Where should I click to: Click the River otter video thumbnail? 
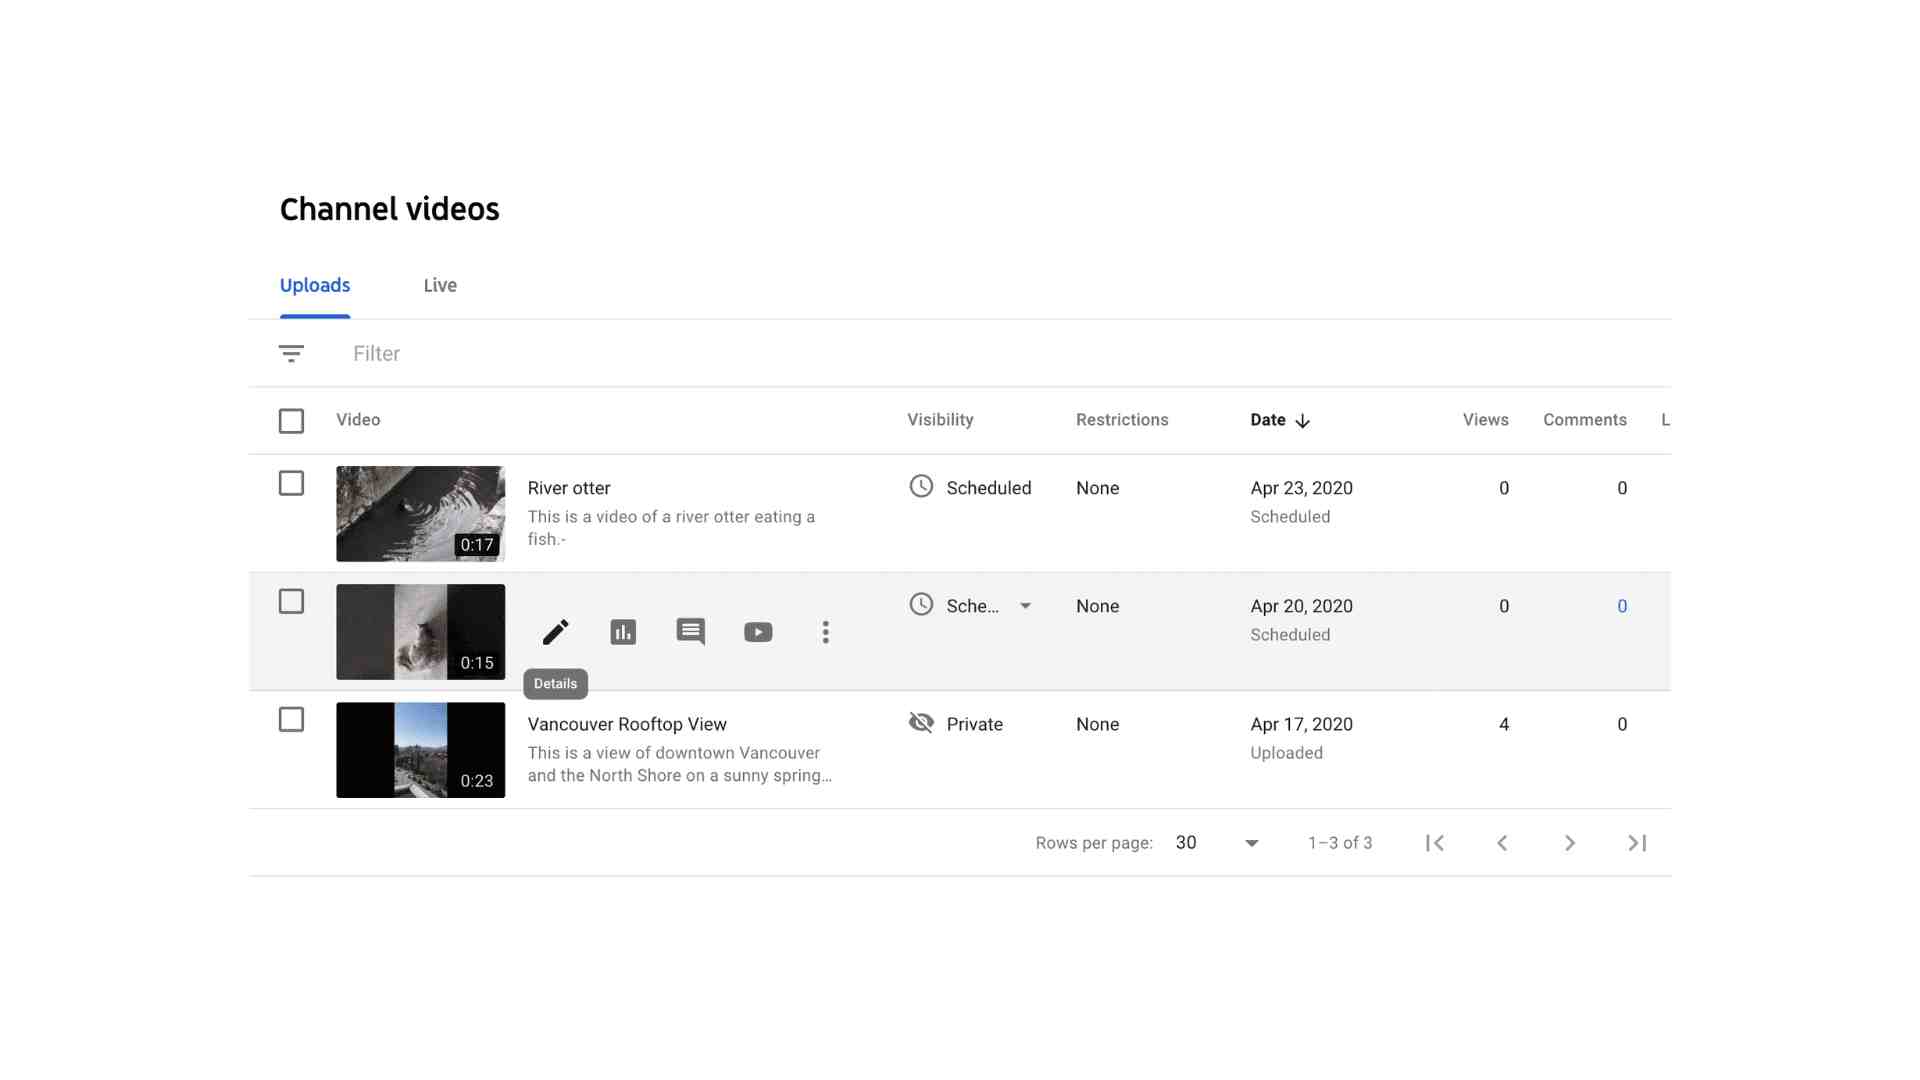point(420,513)
